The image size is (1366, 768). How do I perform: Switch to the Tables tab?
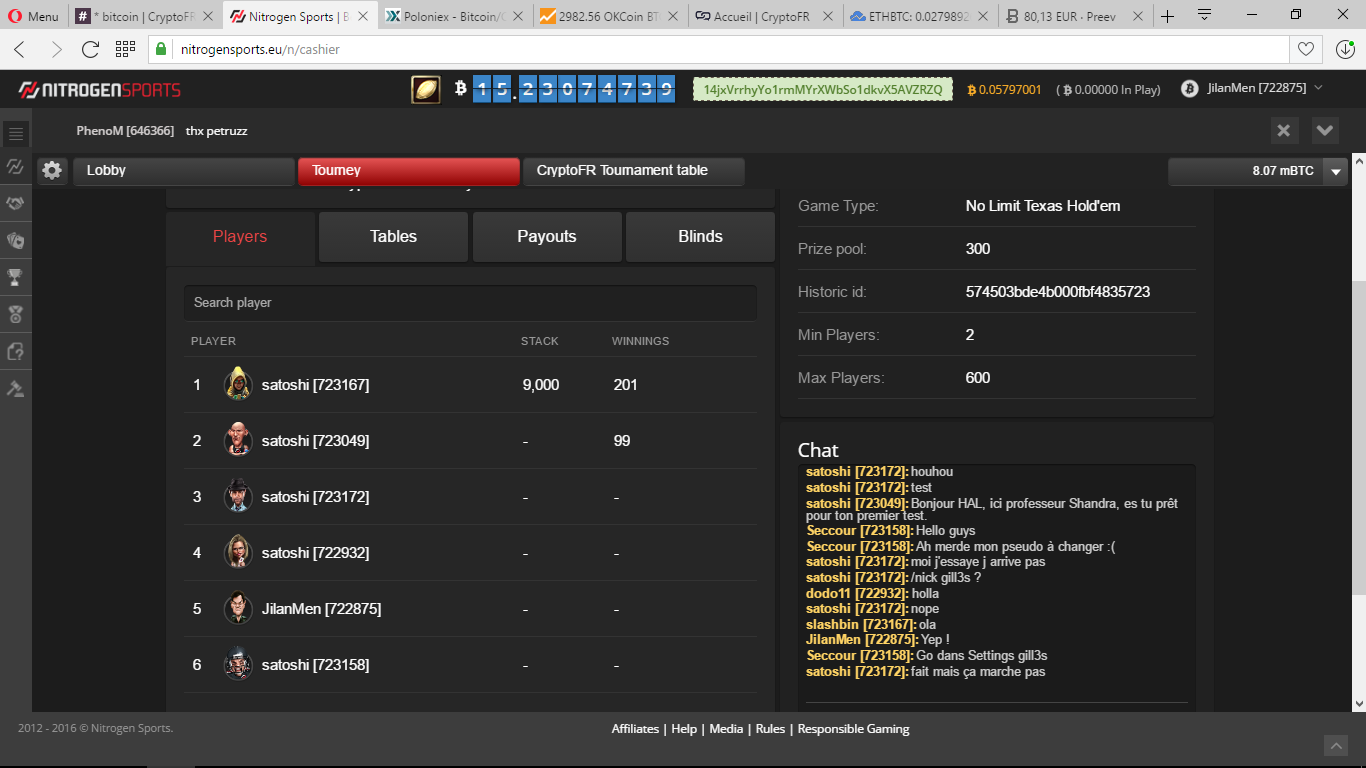click(x=393, y=237)
